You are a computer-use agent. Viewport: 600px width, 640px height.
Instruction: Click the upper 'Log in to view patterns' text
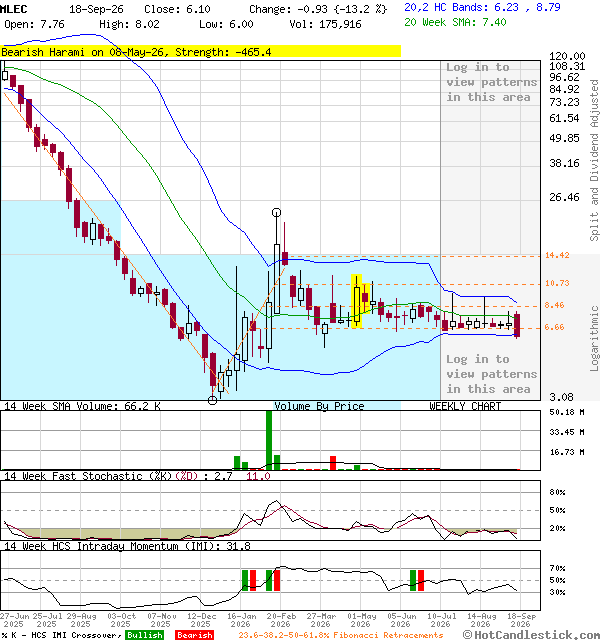(491, 82)
